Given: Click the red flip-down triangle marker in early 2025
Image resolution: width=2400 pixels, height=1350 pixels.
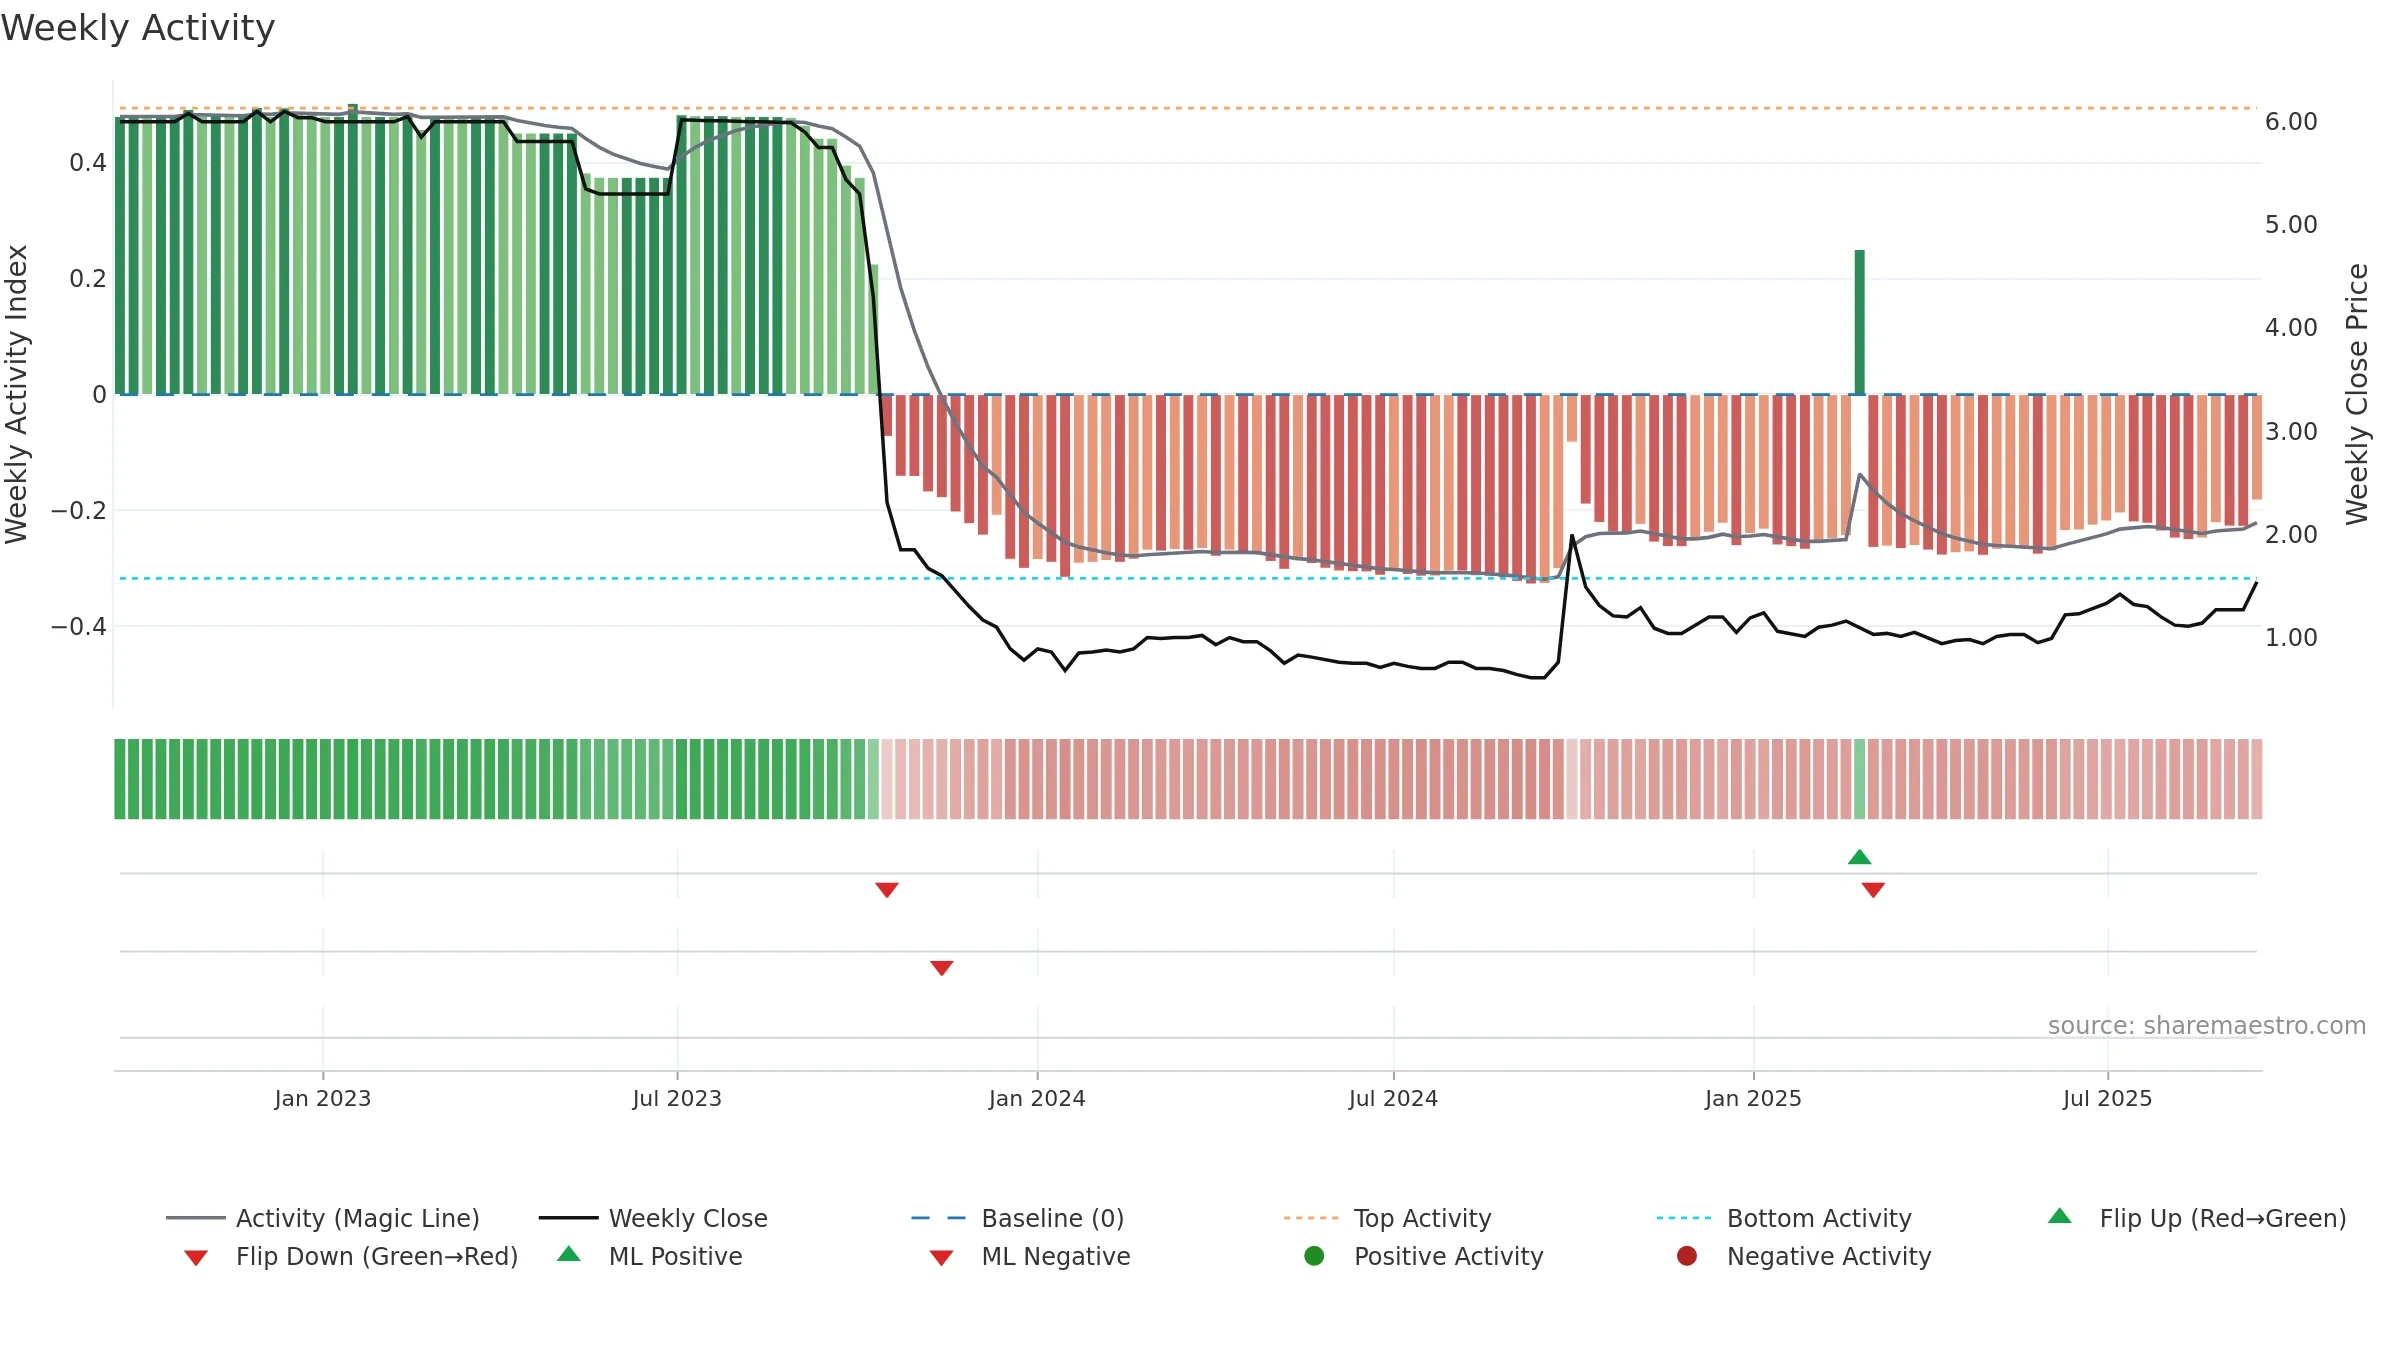Looking at the screenshot, I should pyautogui.click(x=1874, y=890).
